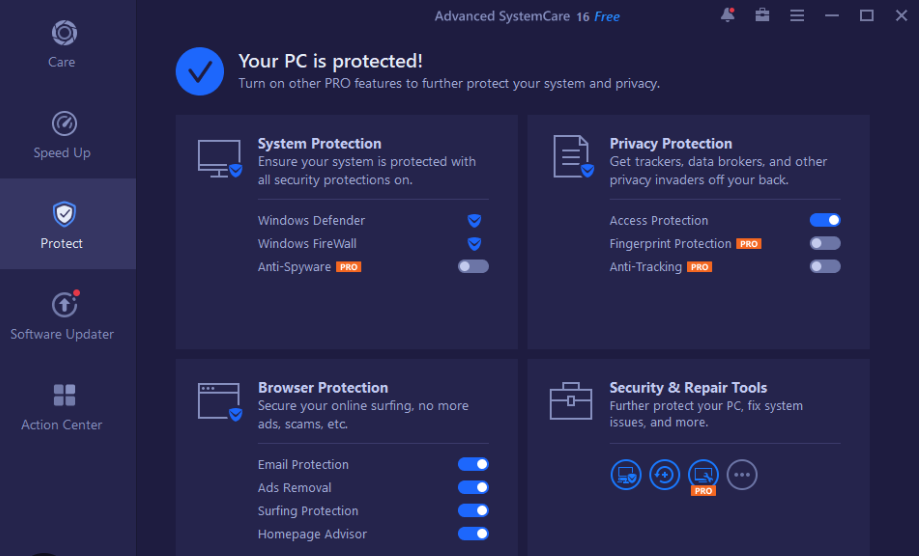This screenshot has height=556, width=919.
Task: Open the circular restore repair tool icon
Action: 665,475
